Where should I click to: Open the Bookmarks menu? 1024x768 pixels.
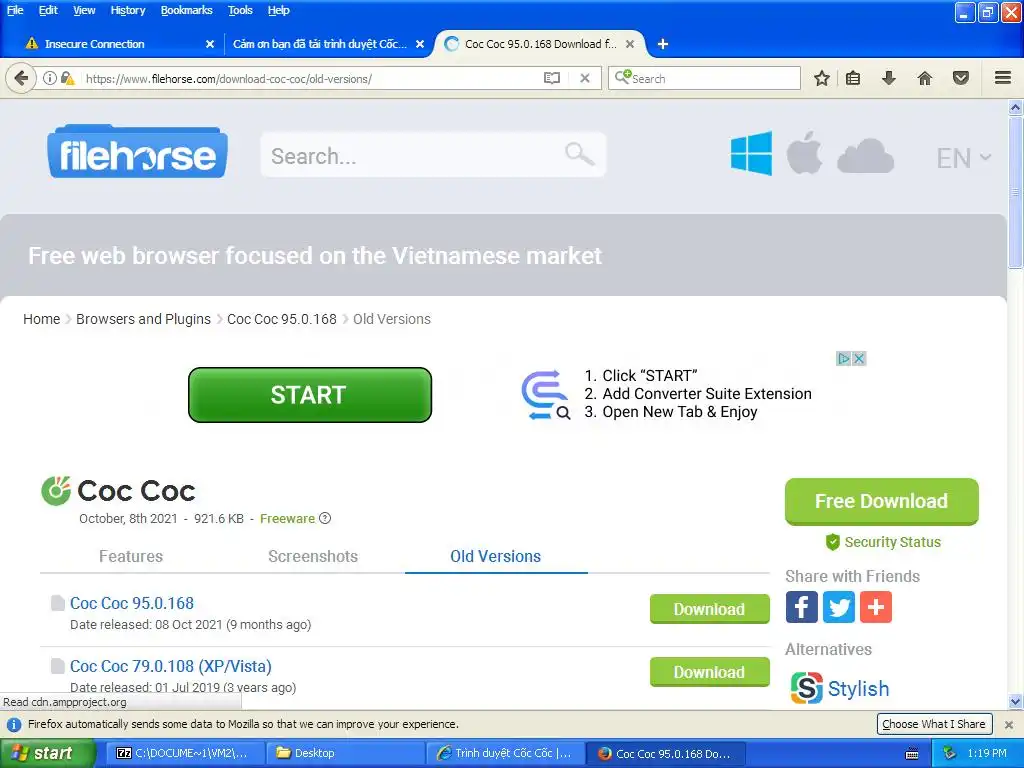point(186,10)
